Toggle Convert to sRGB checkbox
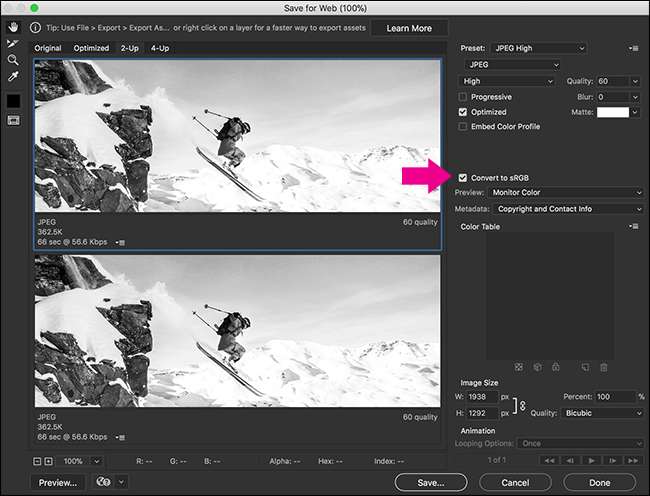 [x=462, y=177]
